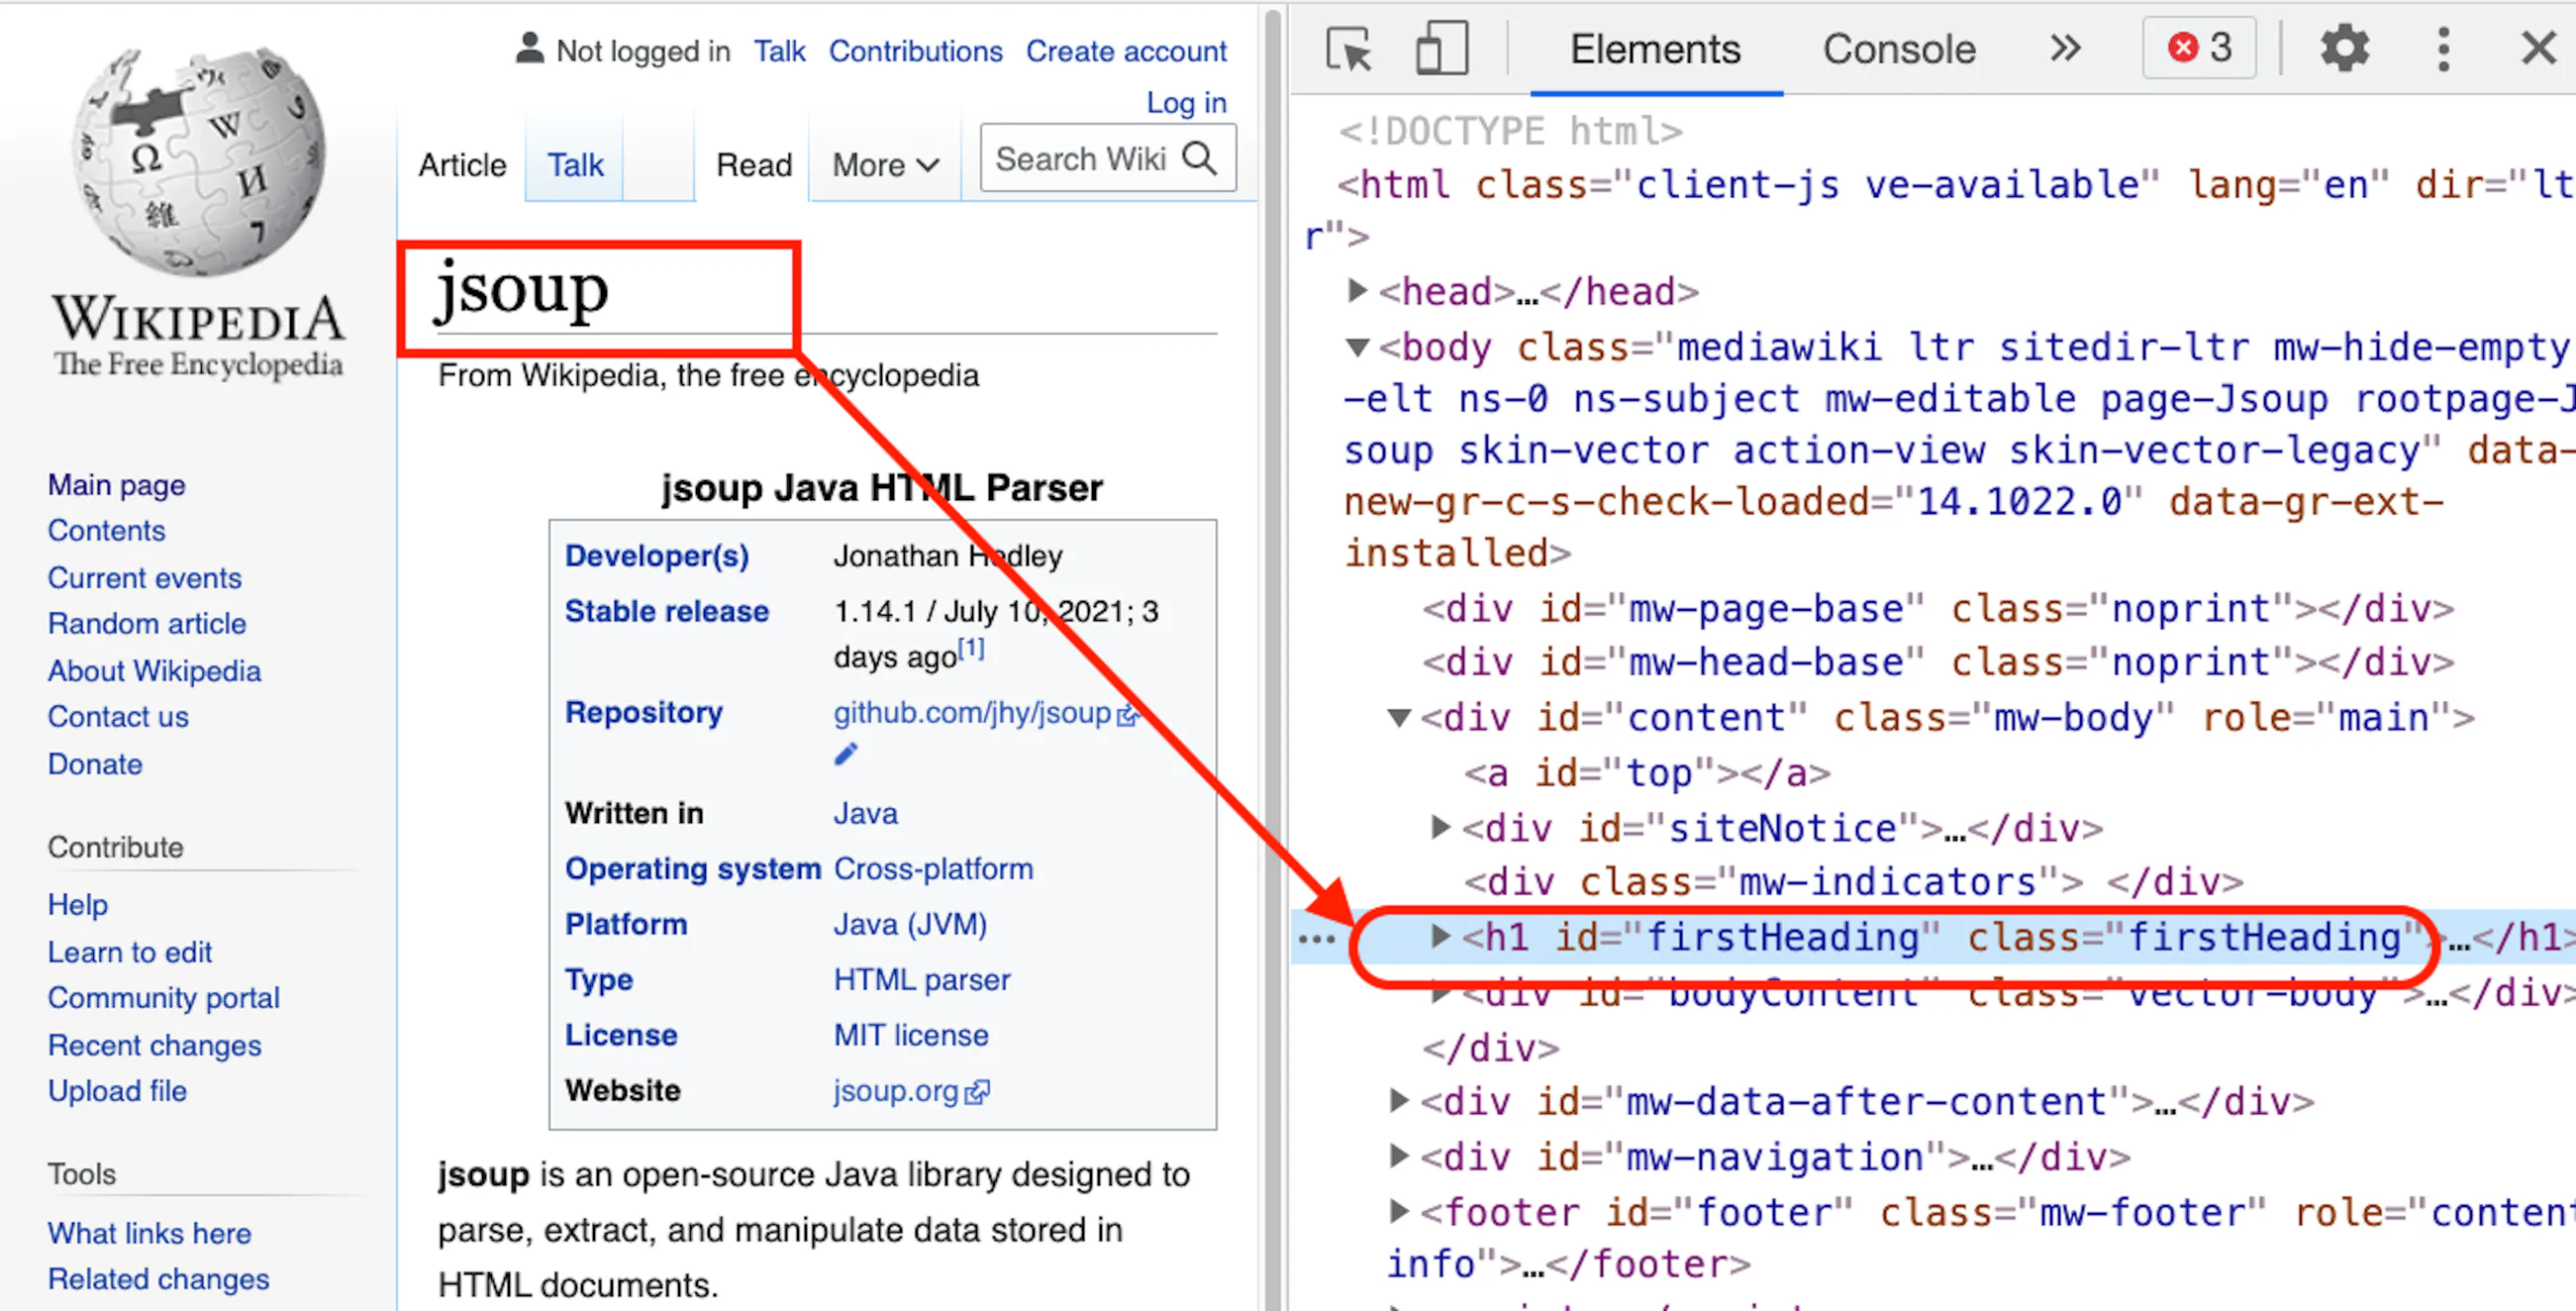Switch to the Console tab
This screenshot has height=1311, width=2576.
[x=1898, y=49]
